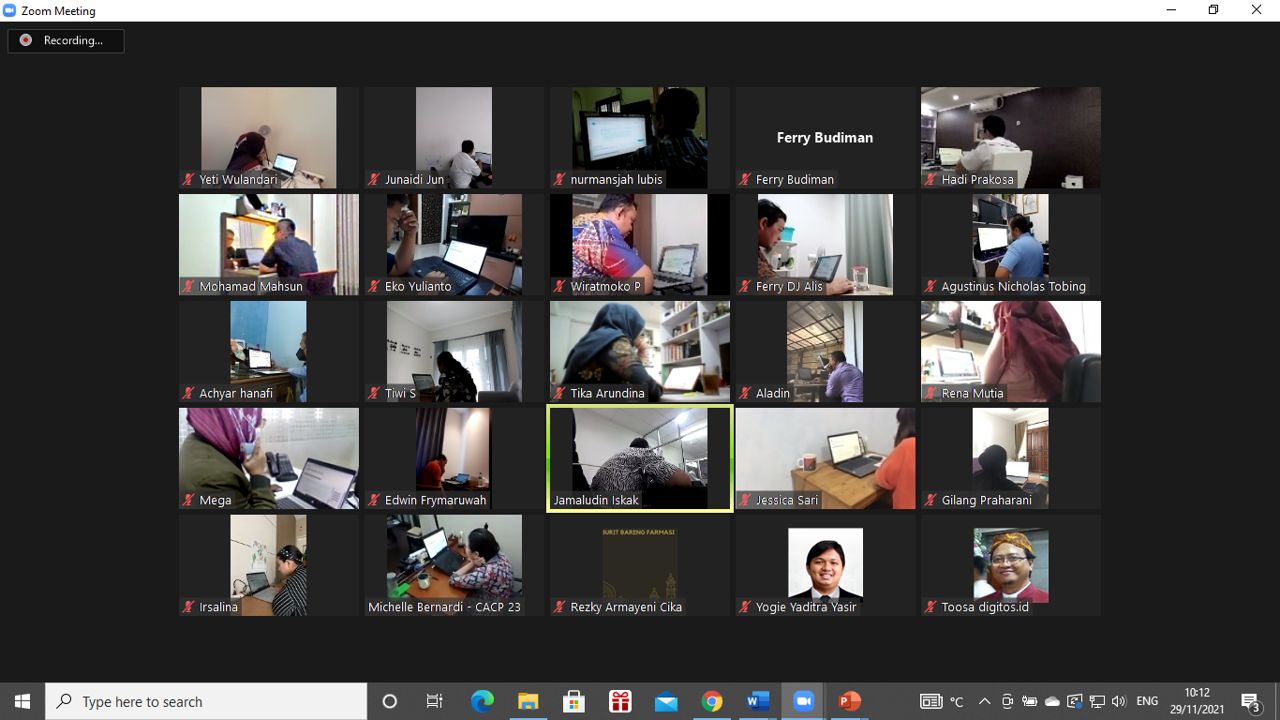Select Hadi Prakosa's video tile

pyautogui.click(x=1011, y=137)
